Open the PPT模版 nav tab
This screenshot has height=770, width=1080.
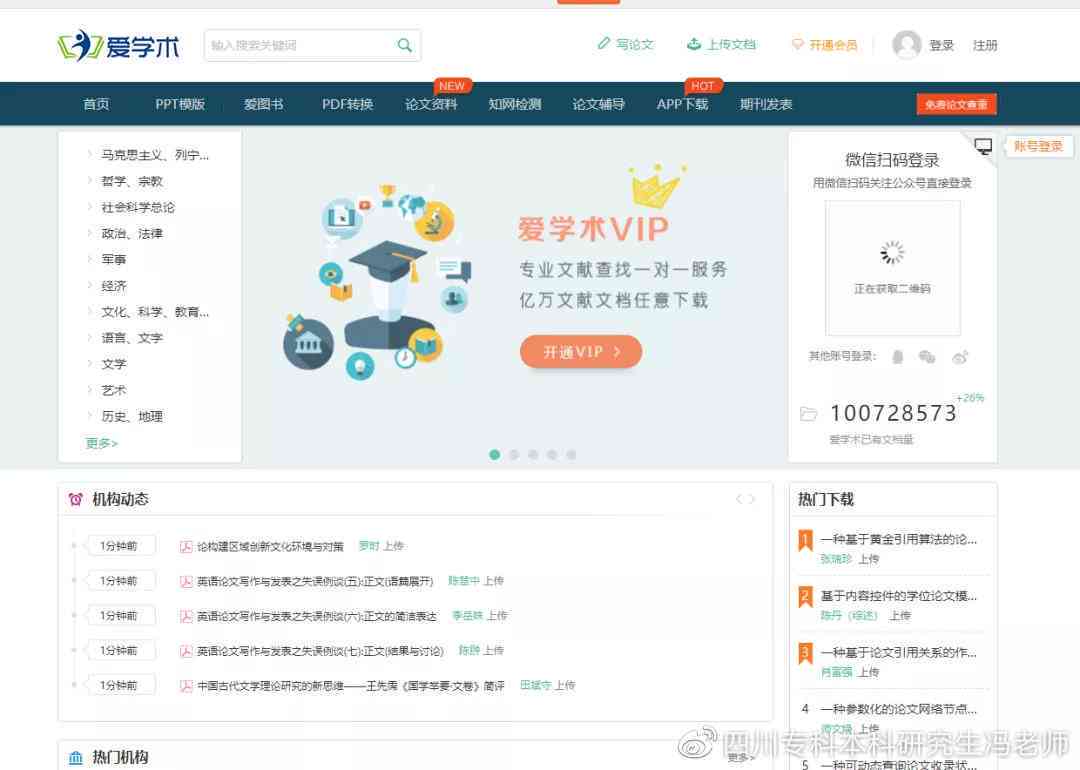point(180,104)
